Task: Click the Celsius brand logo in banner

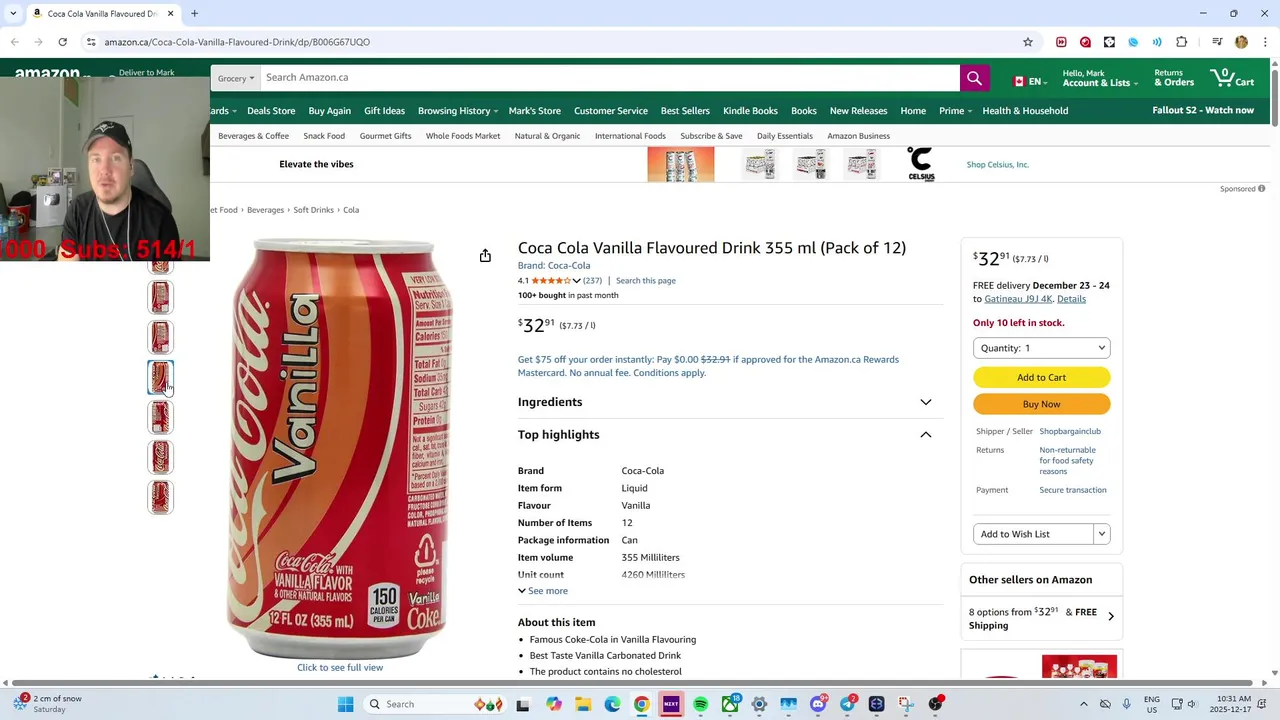Action: point(921,164)
